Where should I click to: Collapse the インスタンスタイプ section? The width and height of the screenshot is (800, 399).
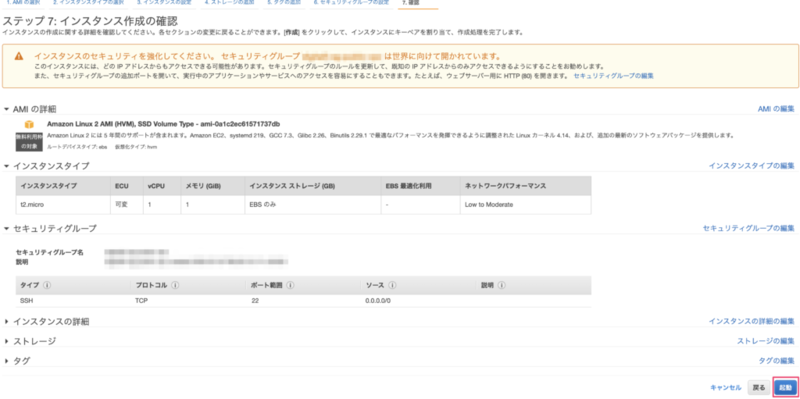(x=7, y=166)
